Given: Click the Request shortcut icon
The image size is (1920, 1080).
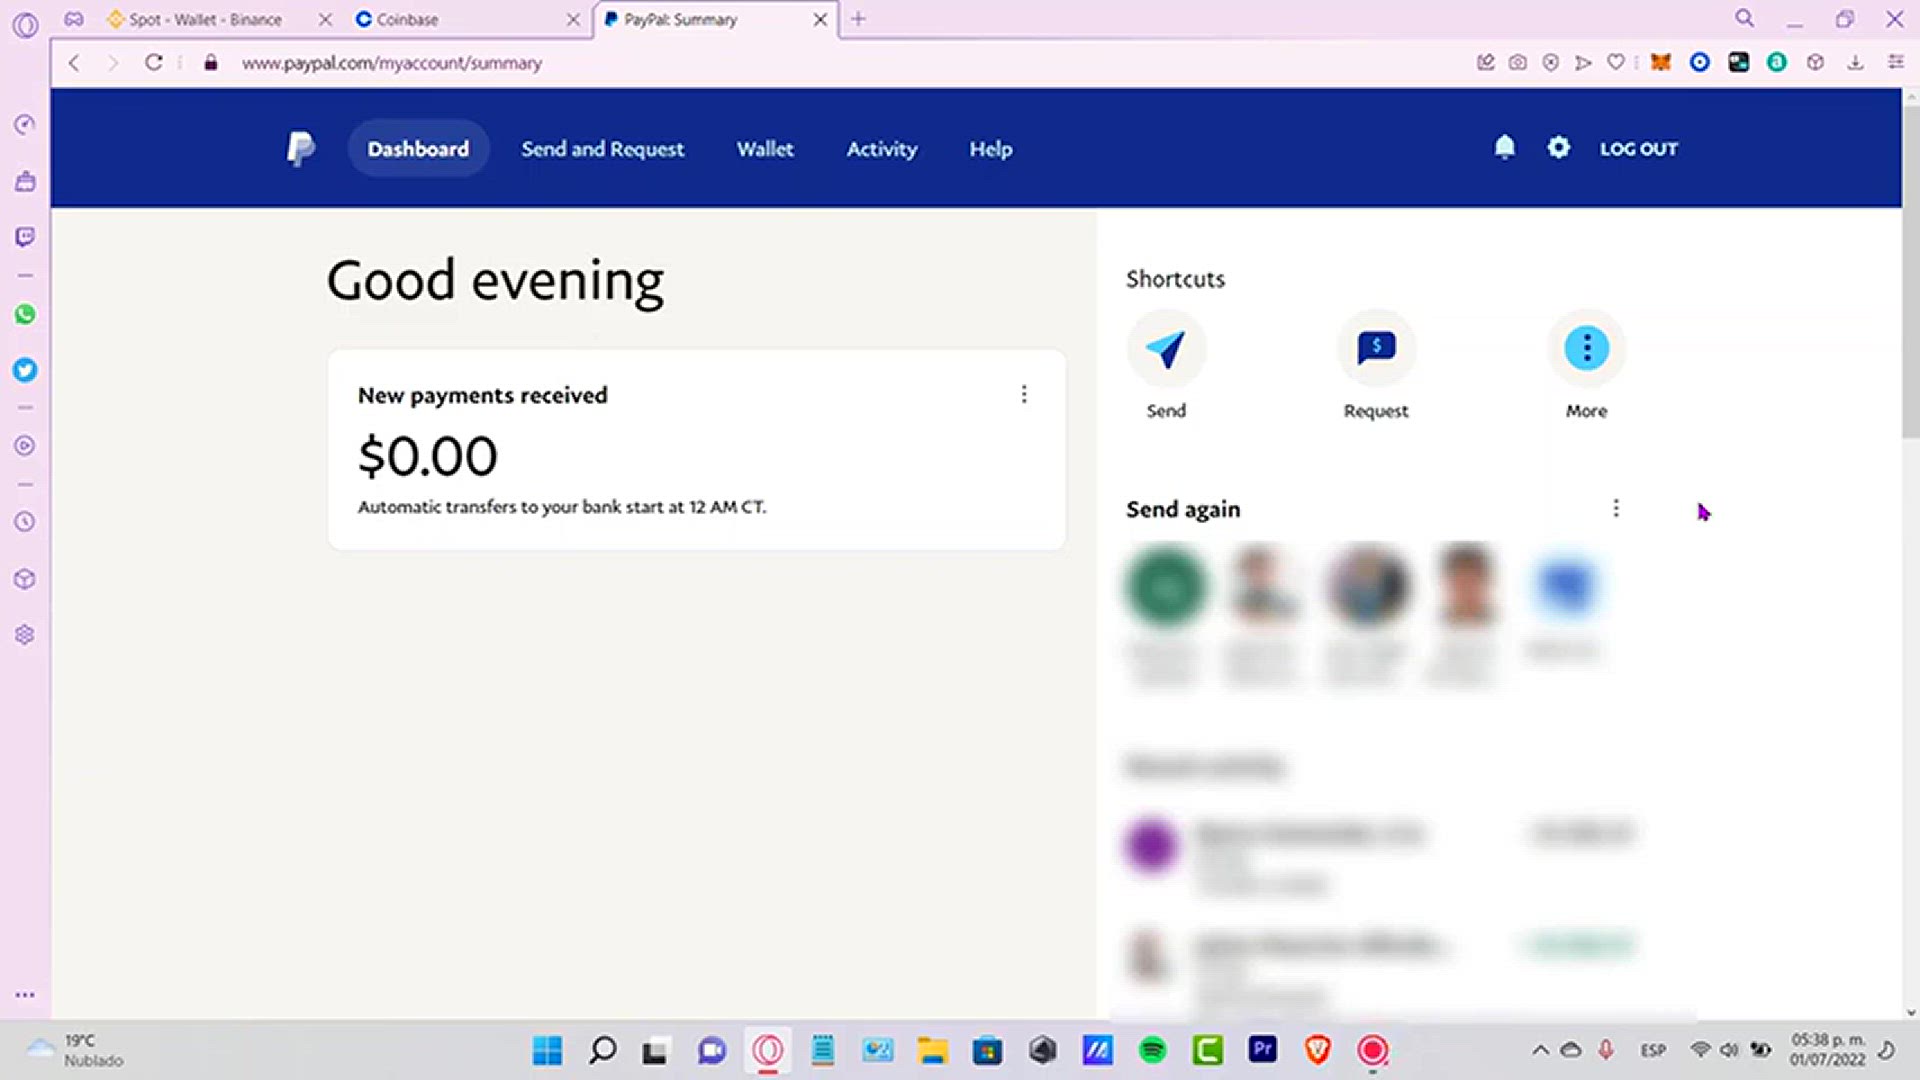Looking at the screenshot, I should (x=1376, y=349).
